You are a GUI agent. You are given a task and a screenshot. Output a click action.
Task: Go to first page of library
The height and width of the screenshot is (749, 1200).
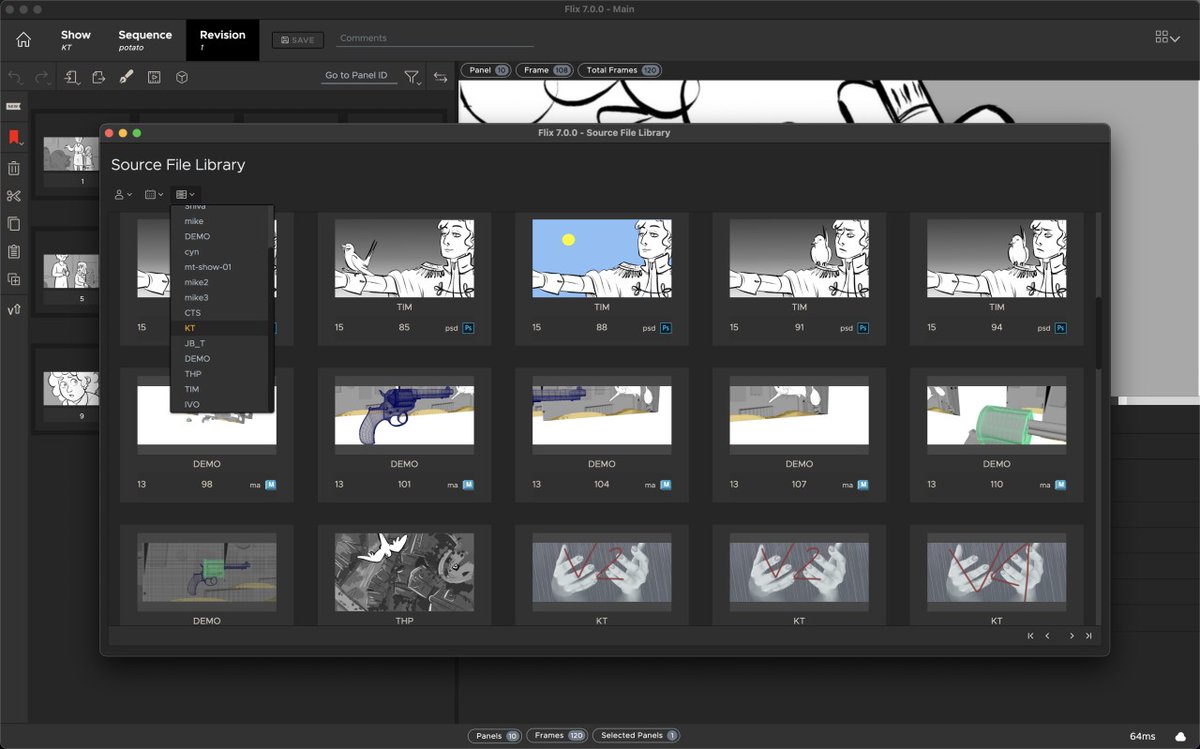click(1030, 636)
